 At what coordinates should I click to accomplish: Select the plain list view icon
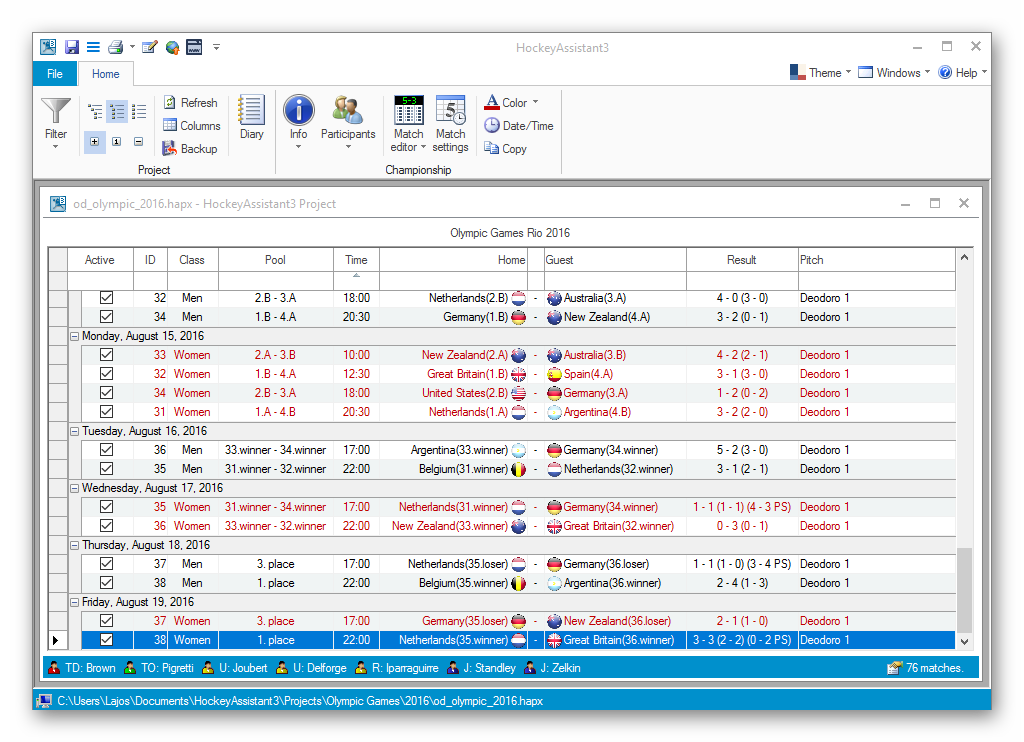pos(139,112)
